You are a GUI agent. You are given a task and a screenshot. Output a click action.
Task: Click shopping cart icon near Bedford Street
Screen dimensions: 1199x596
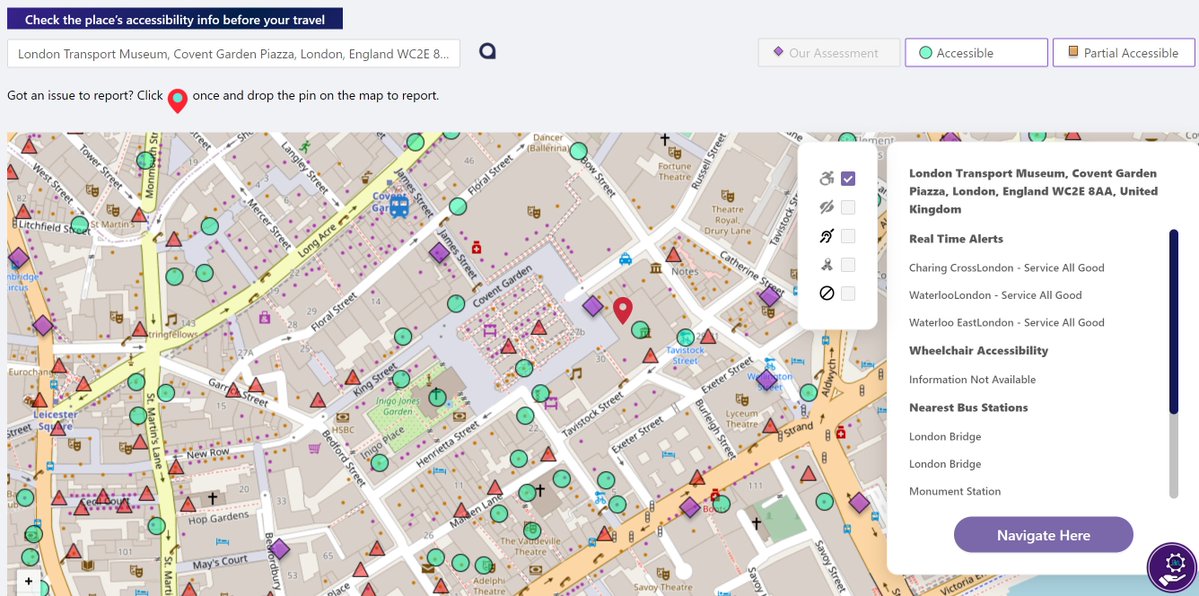pos(314,448)
